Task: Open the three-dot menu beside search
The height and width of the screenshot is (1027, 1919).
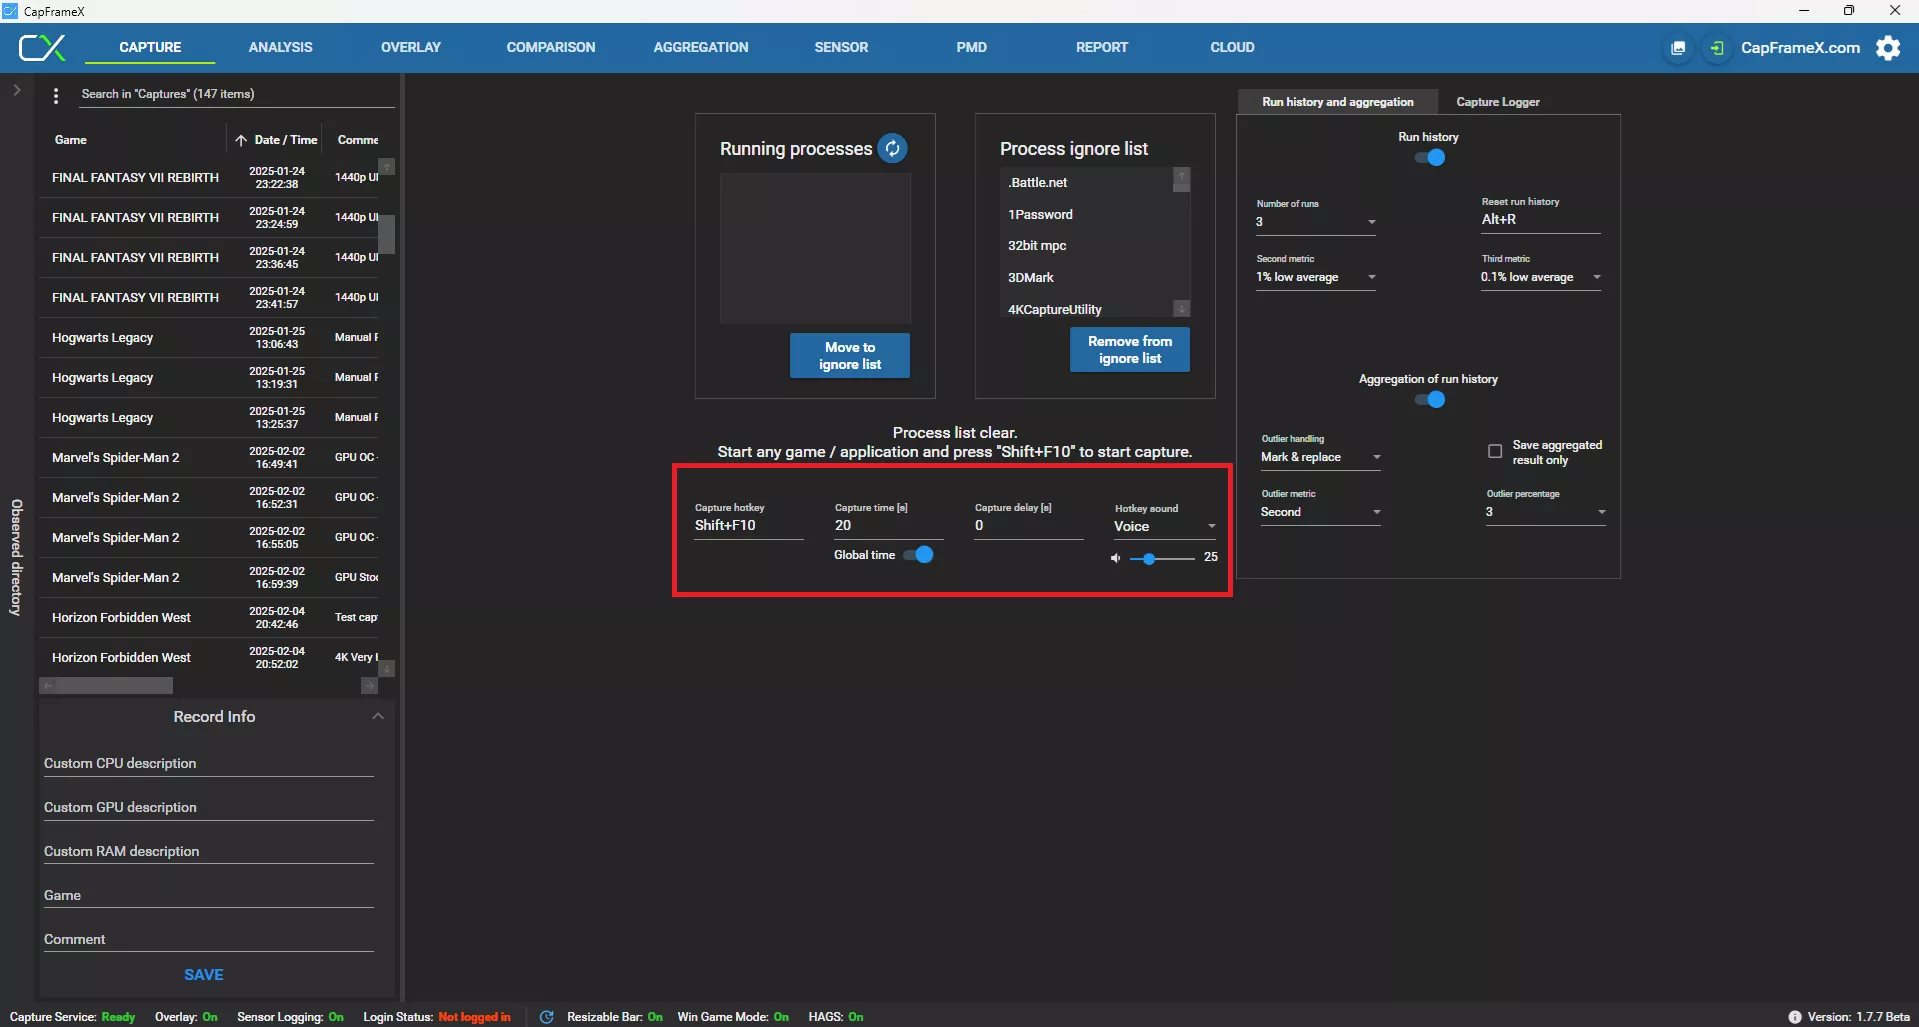Action: 56,95
